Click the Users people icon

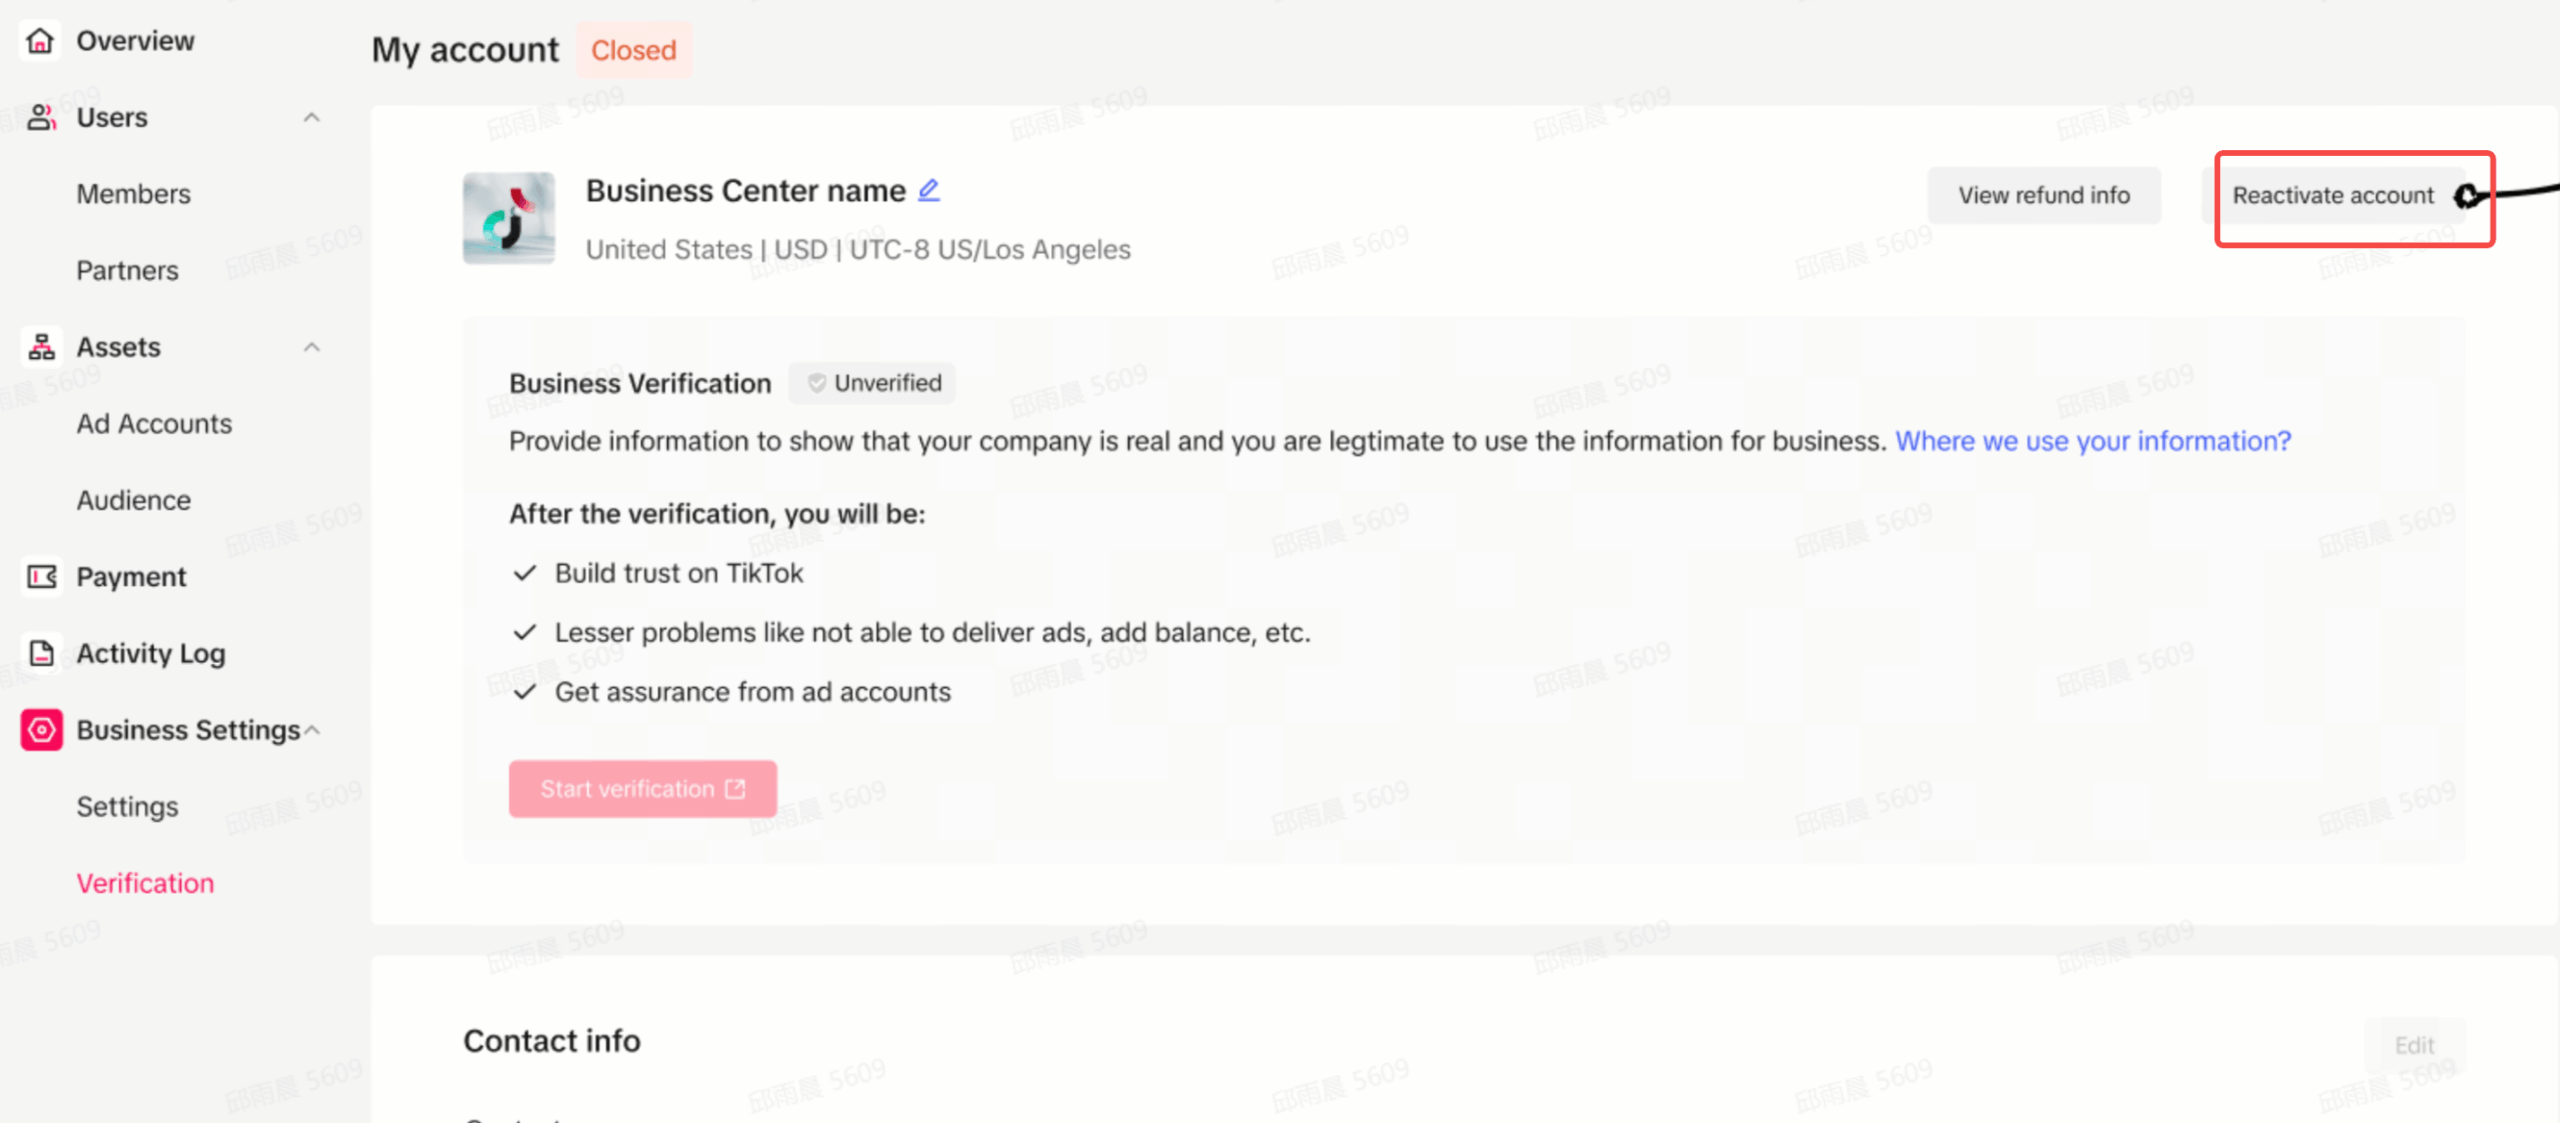[x=41, y=117]
